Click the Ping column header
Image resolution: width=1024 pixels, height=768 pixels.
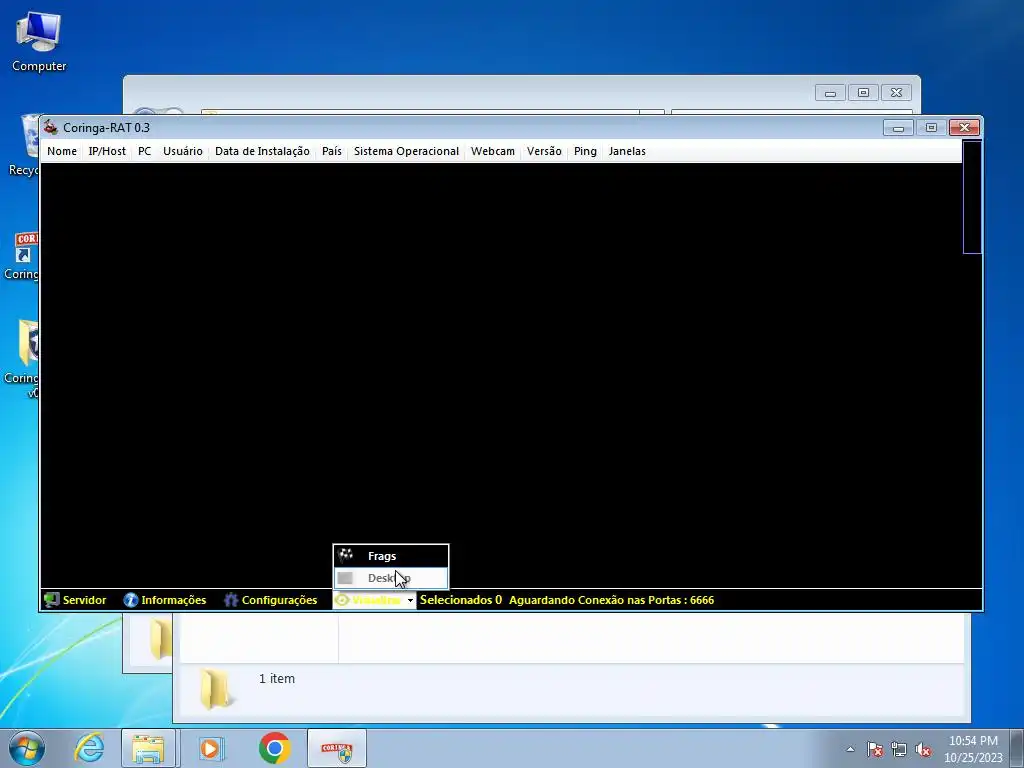pyautogui.click(x=585, y=151)
